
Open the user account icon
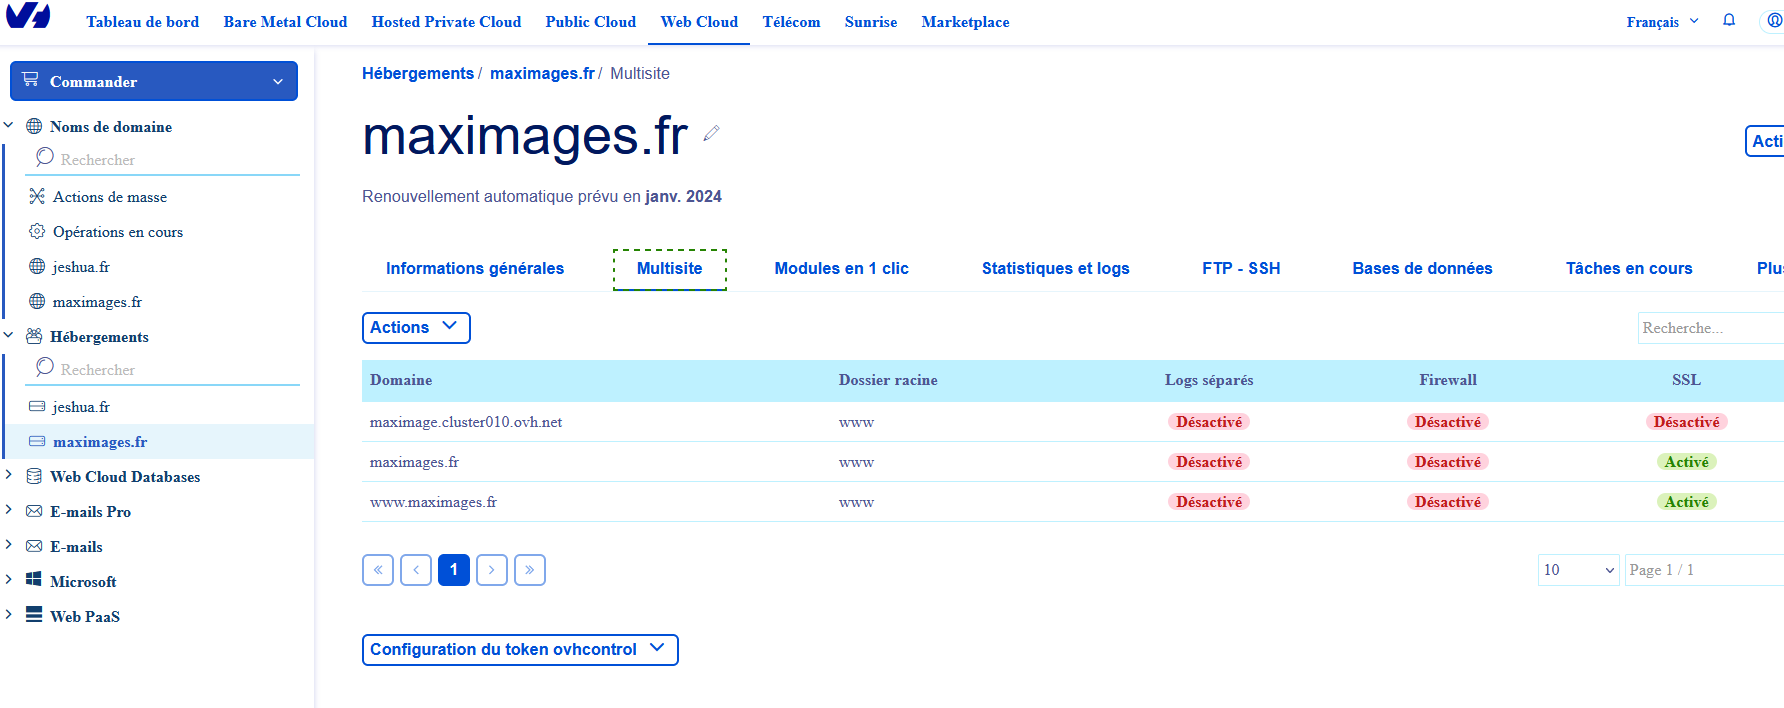click(x=1773, y=20)
